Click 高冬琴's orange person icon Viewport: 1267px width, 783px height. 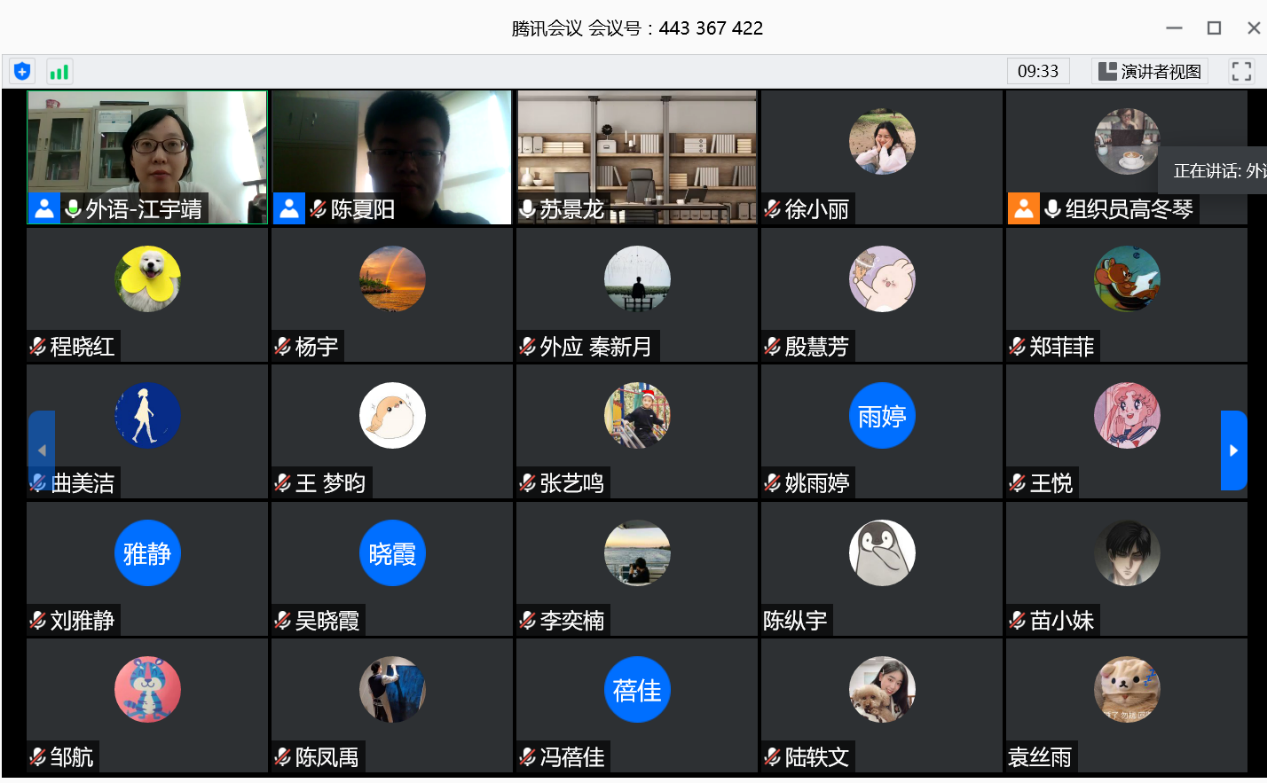[1023, 209]
